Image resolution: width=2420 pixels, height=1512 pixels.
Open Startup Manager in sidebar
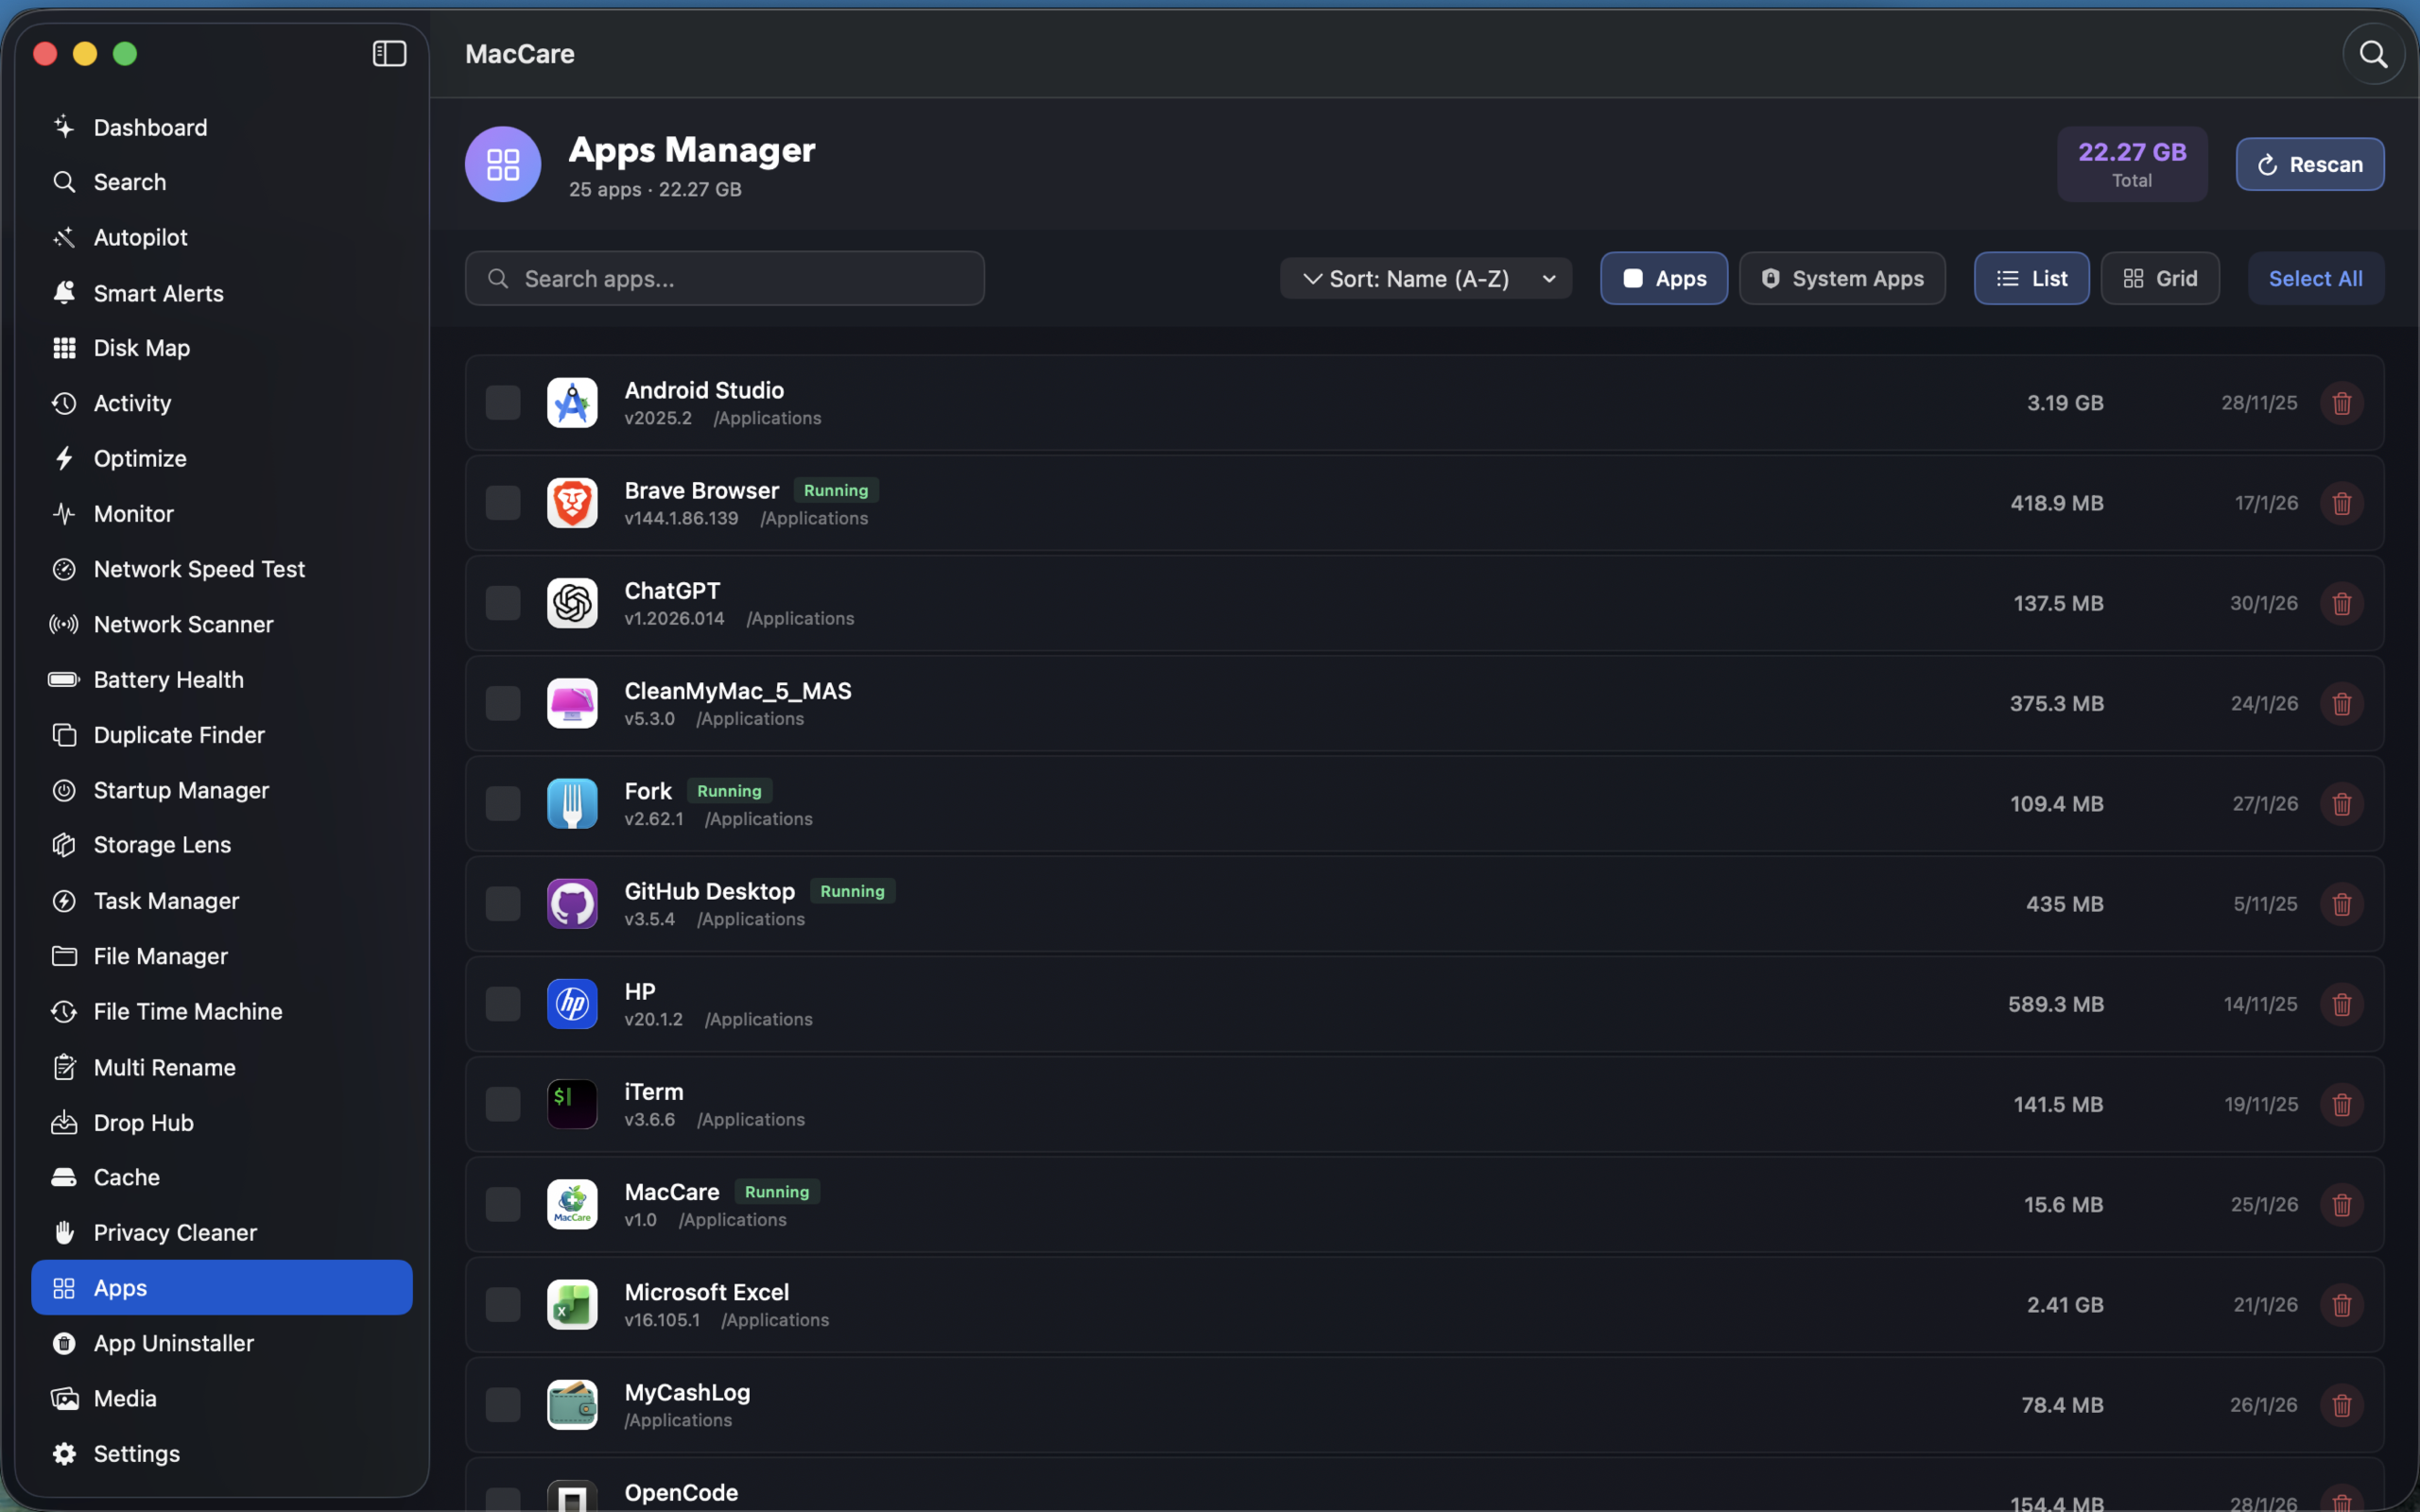pos(222,790)
